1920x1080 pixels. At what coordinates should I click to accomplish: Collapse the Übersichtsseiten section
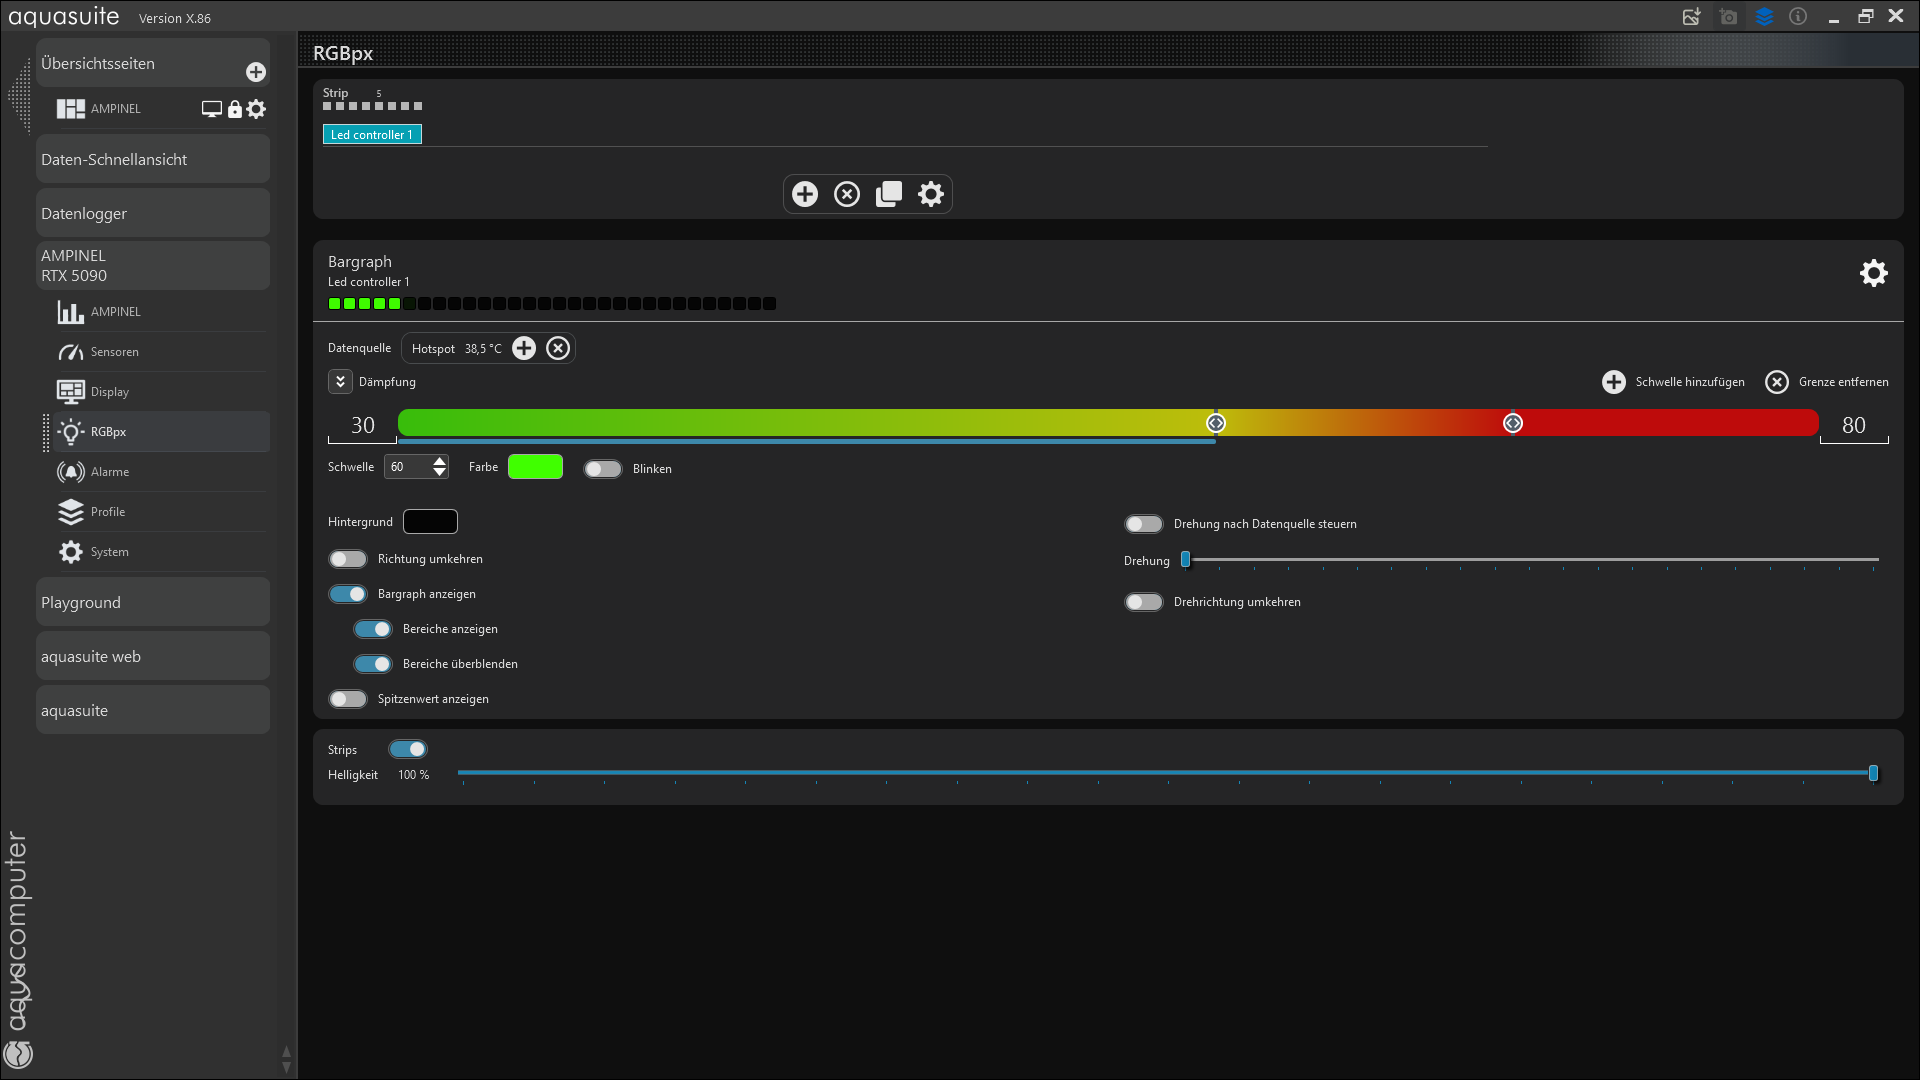[98, 63]
